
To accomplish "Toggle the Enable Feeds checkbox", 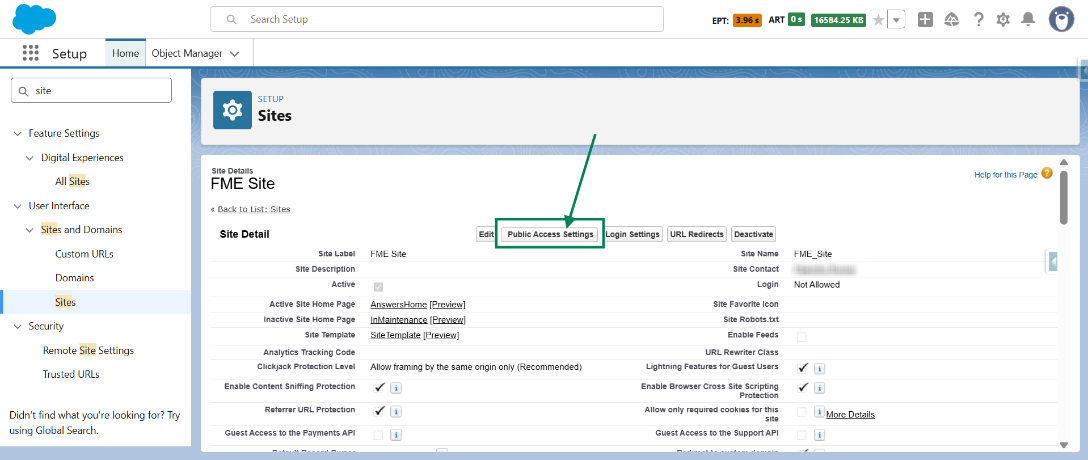I will (802, 337).
